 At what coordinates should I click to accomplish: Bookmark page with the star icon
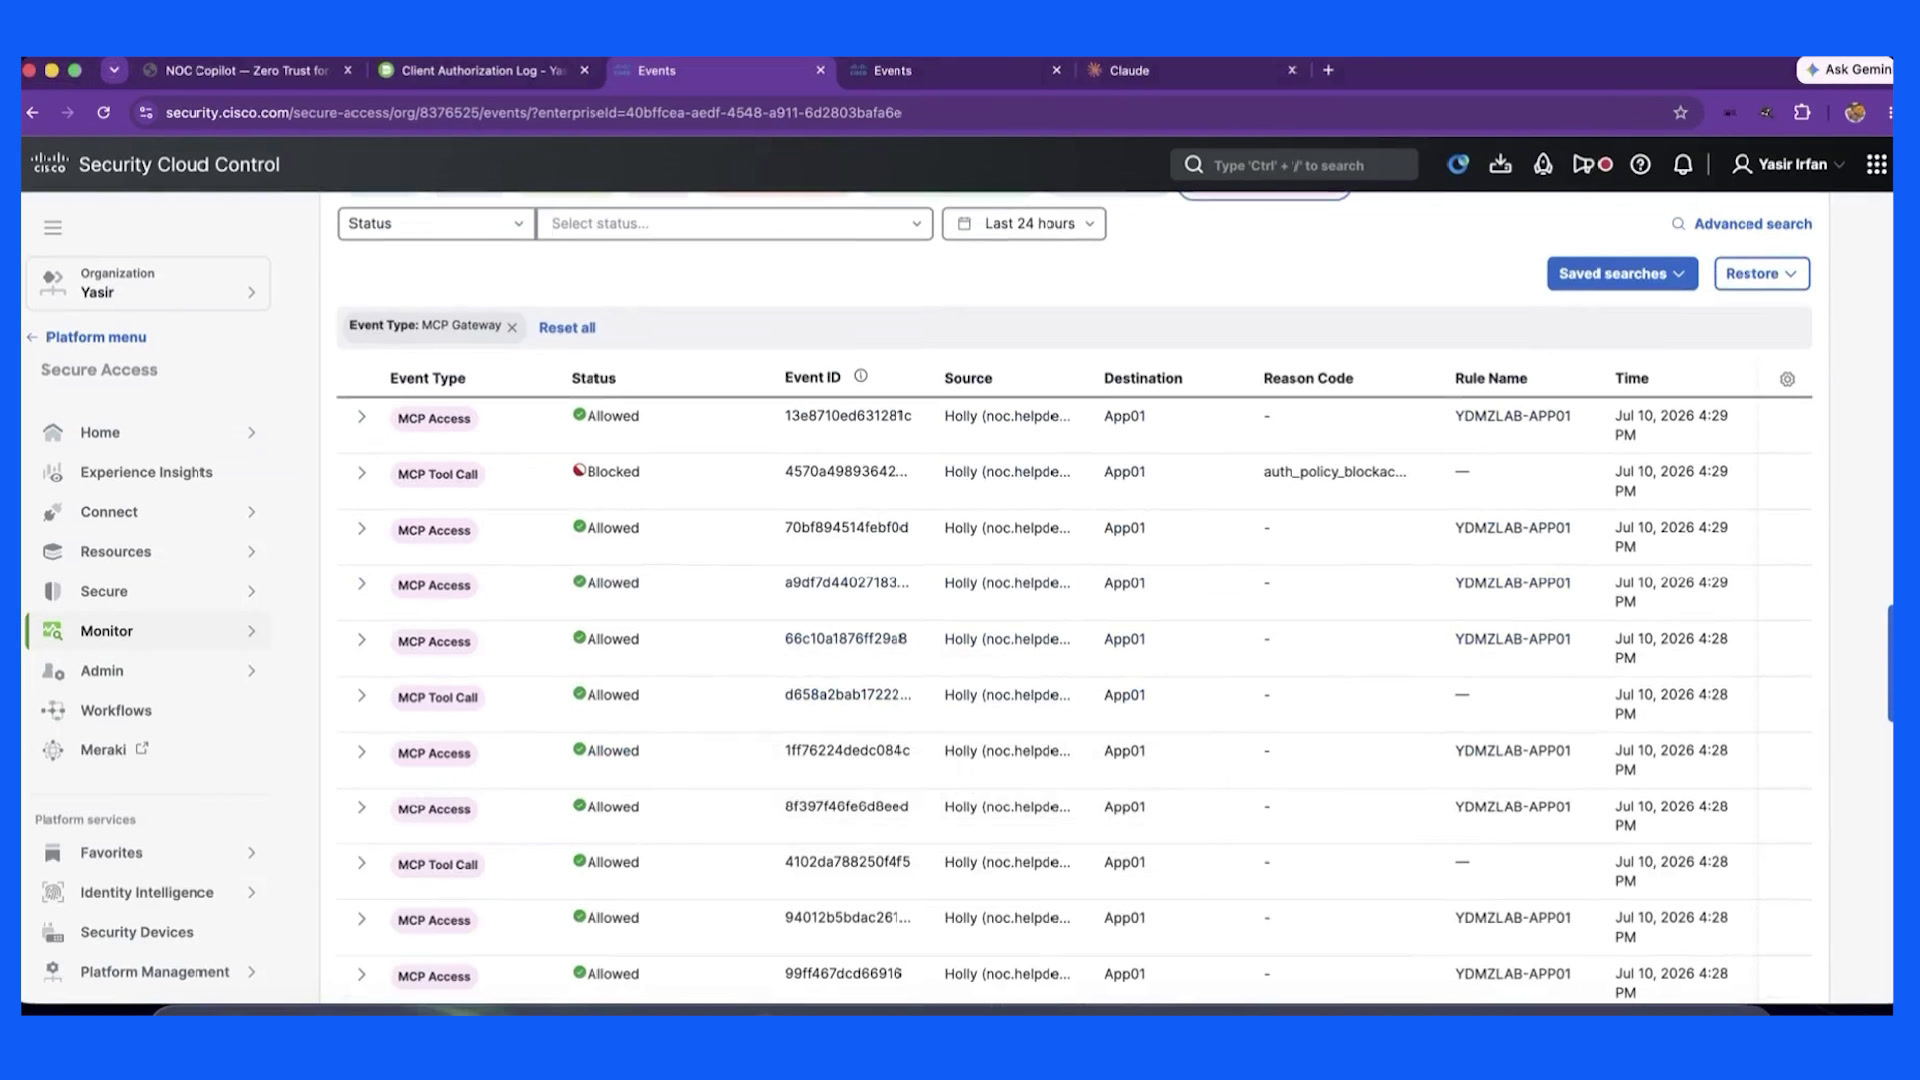tap(1680, 113)
